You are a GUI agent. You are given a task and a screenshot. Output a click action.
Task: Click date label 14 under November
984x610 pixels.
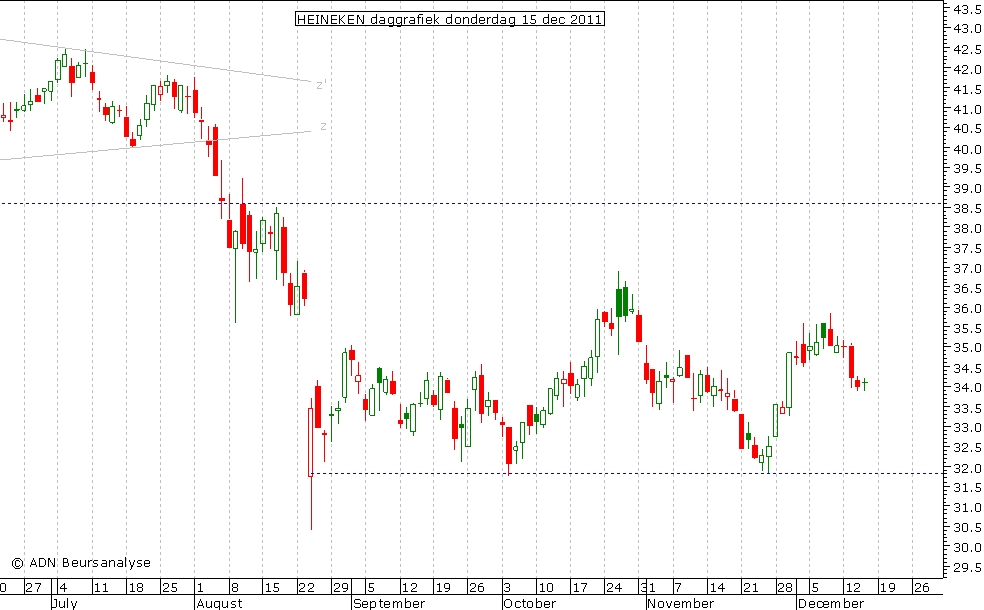pyautogui.click(x=717, y=588)
